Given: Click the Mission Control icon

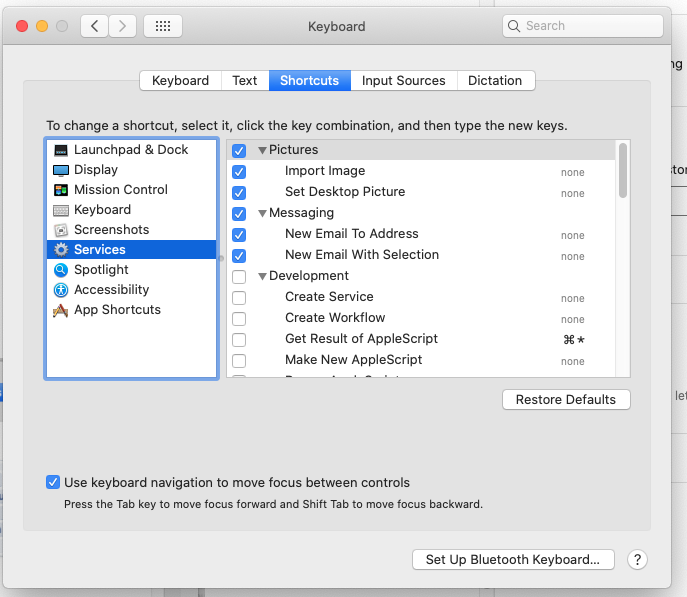Looking at the screenshot, I should pos(61,190).
